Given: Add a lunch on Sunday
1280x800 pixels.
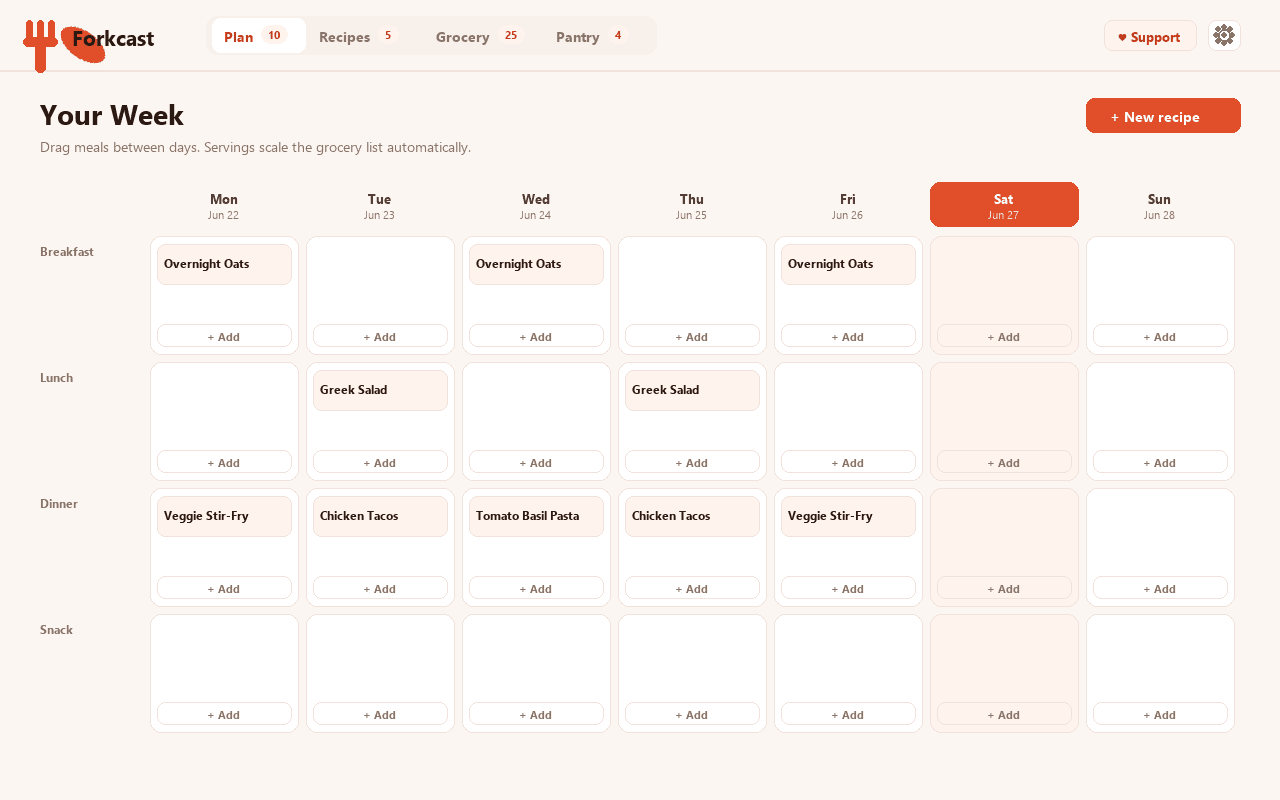Looking at the screenshot, I should (1160, 462).
